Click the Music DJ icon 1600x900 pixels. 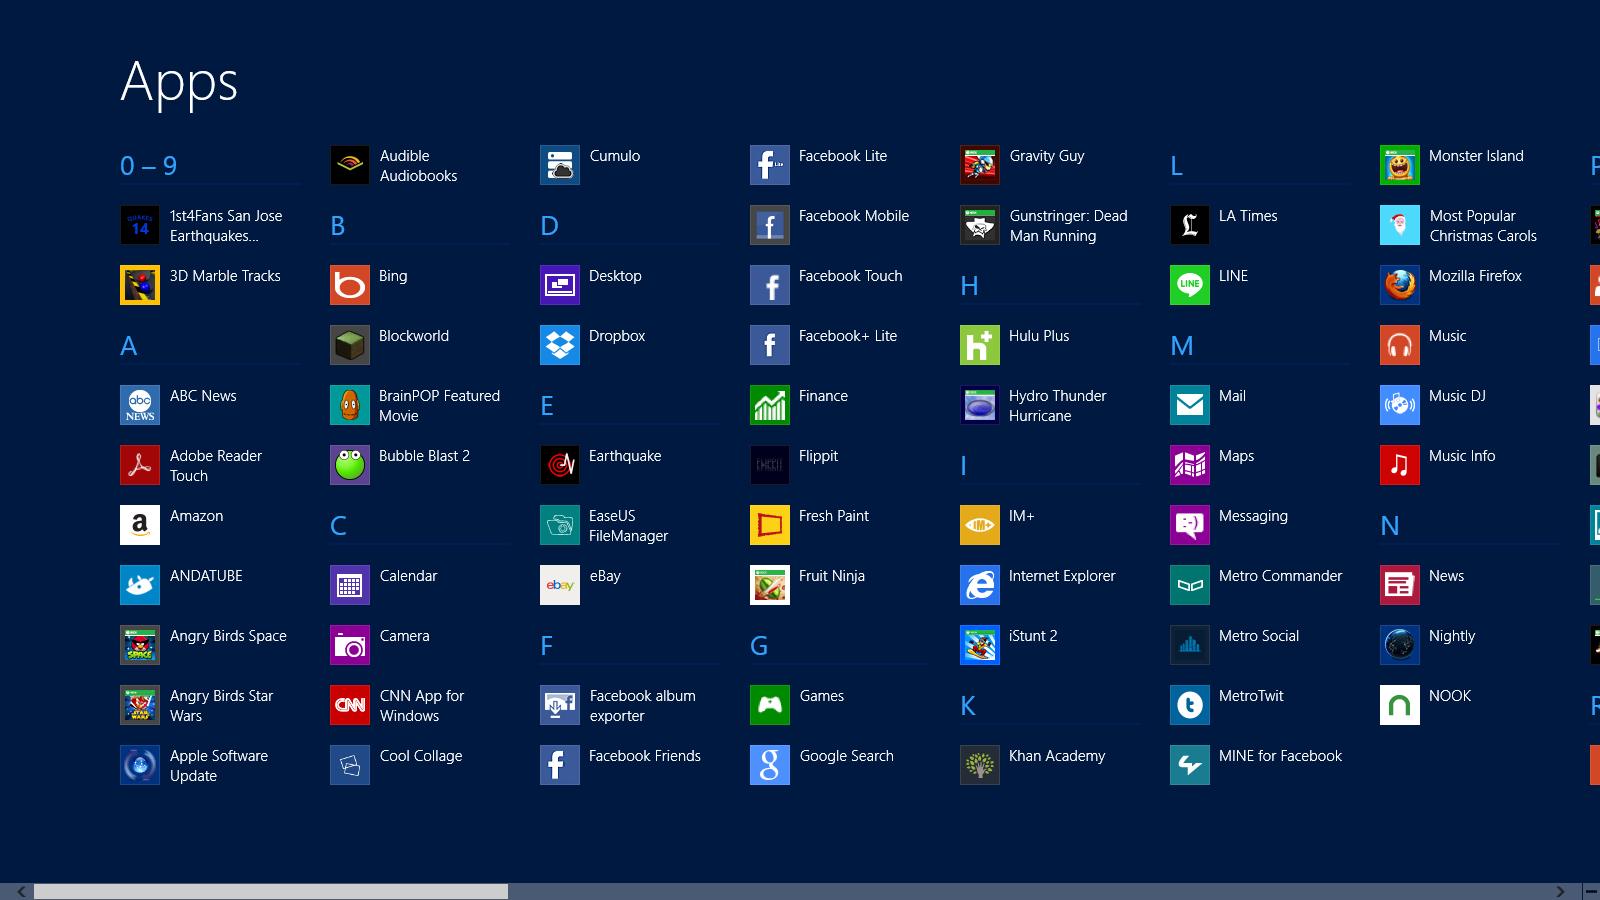pyautogui.click(x=1400, y=405)
